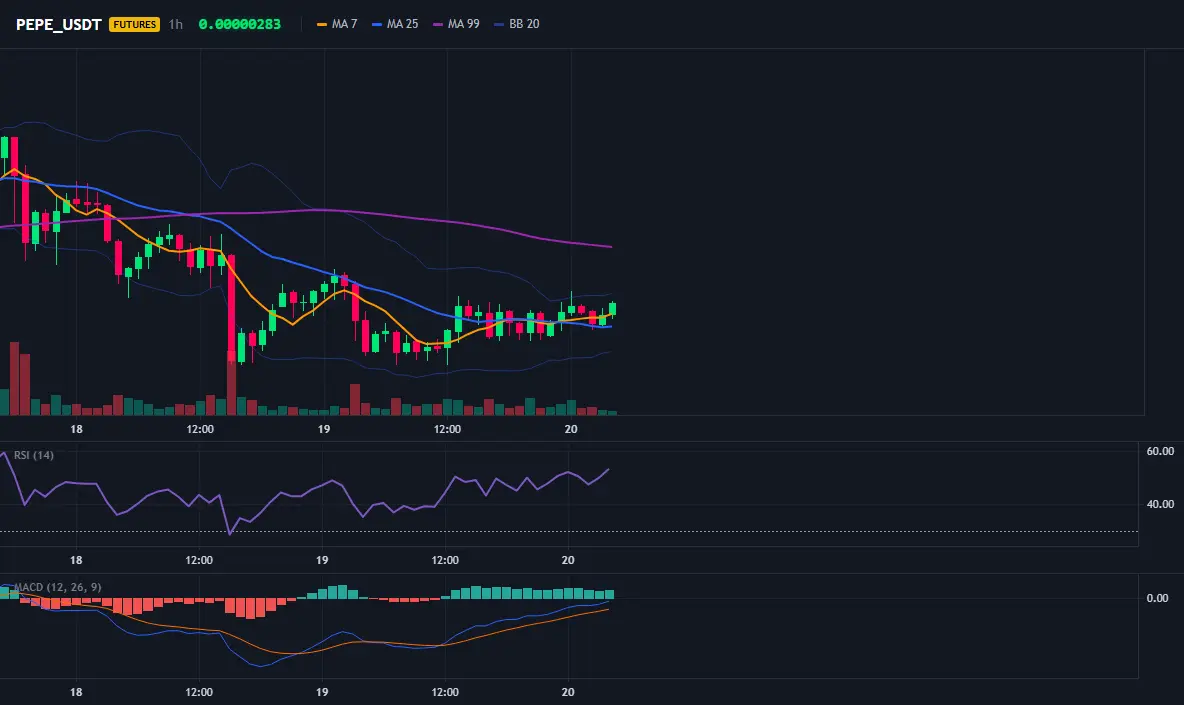Click the PEPE_USDT symbol title
The width and height of the screenshot is (1184, 705).
pyautogui.click(x=58, y=24)
